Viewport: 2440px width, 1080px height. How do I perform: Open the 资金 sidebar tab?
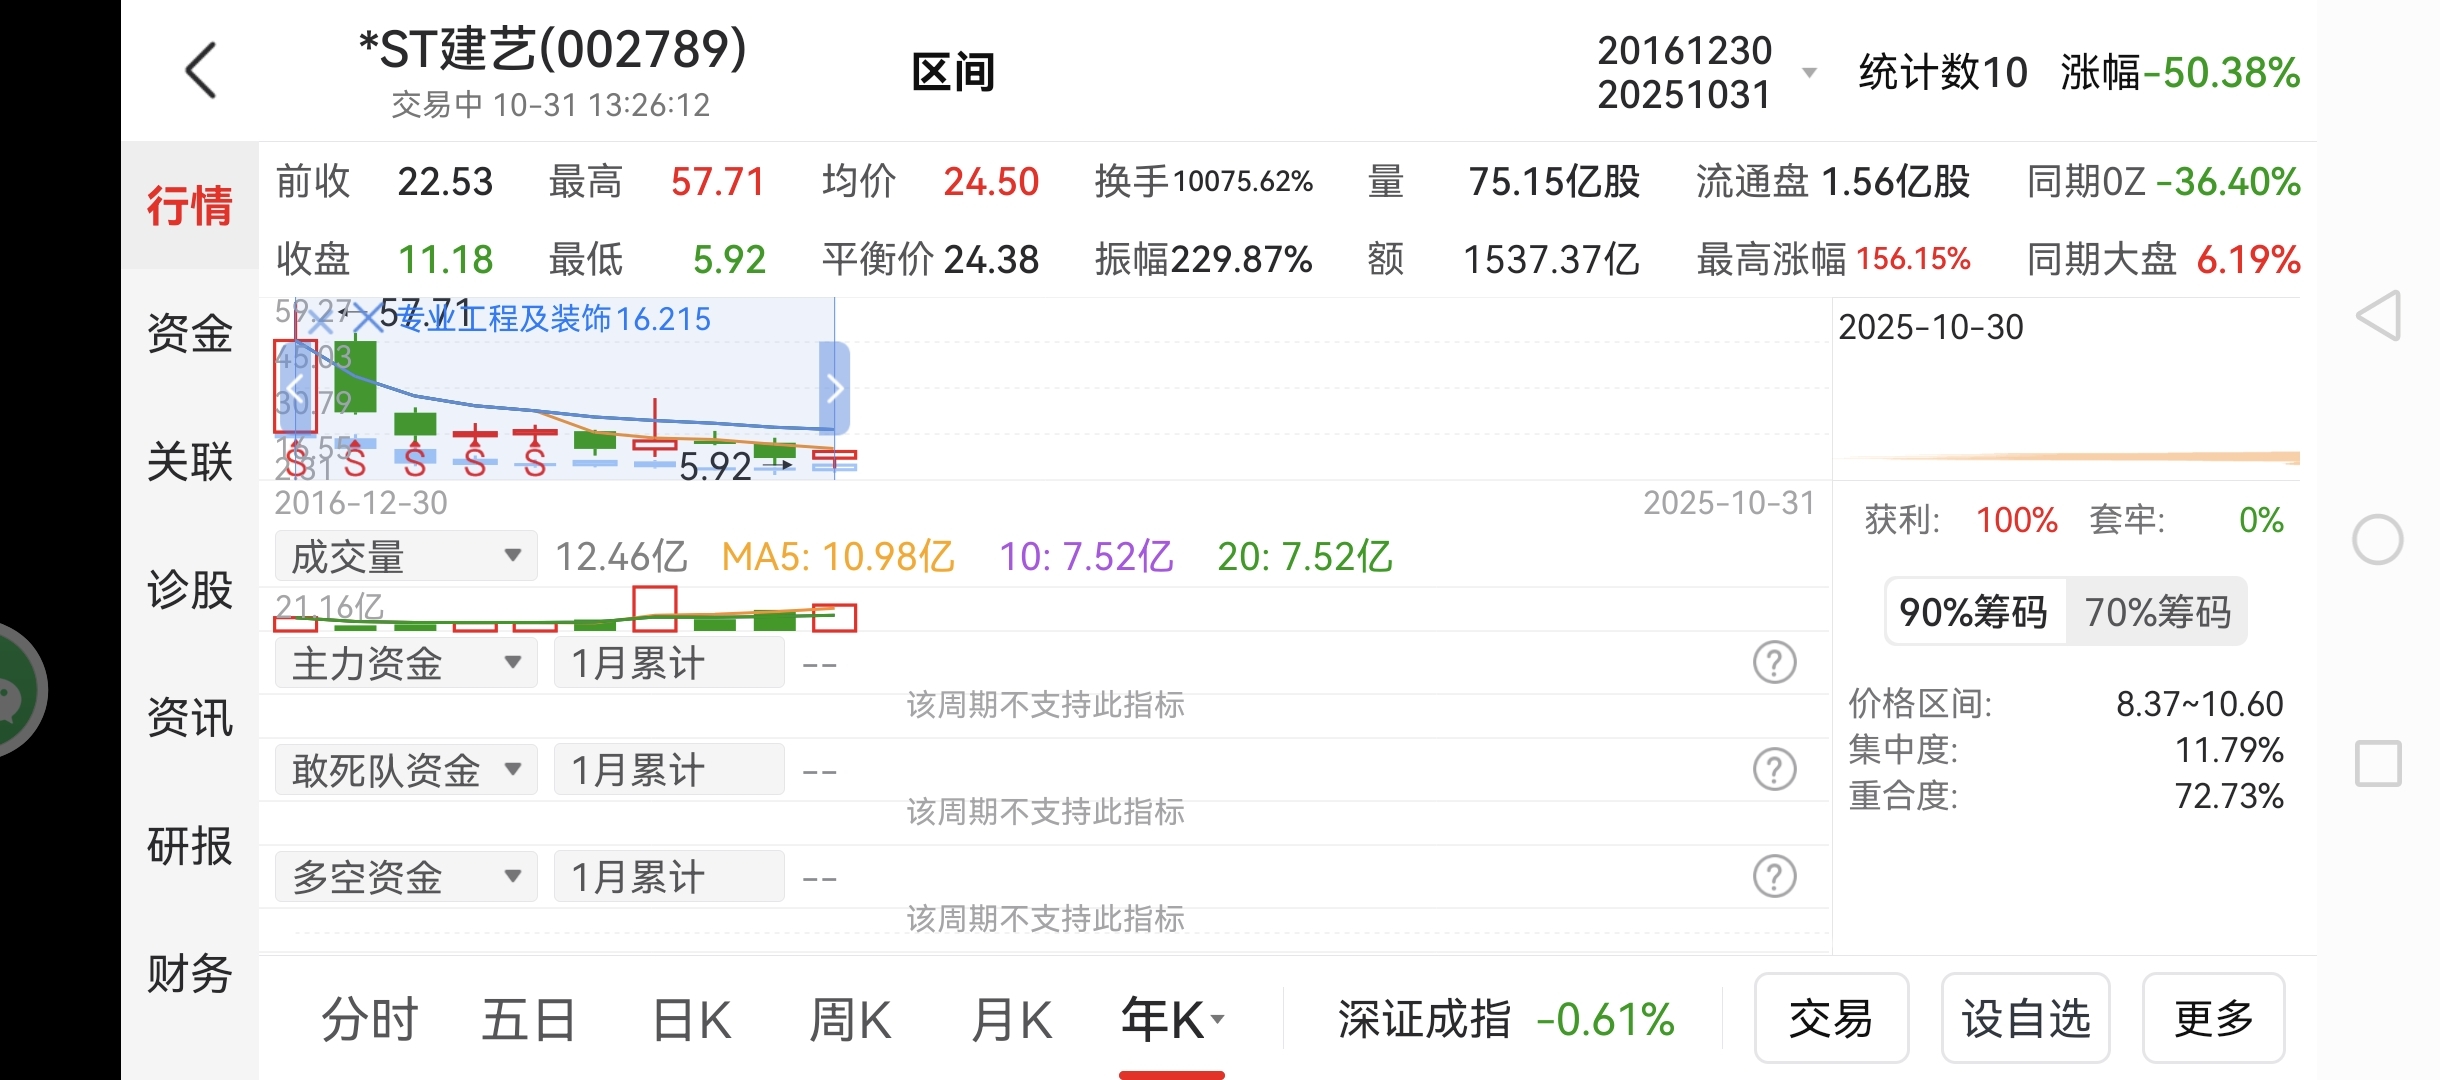click(189, 333)
